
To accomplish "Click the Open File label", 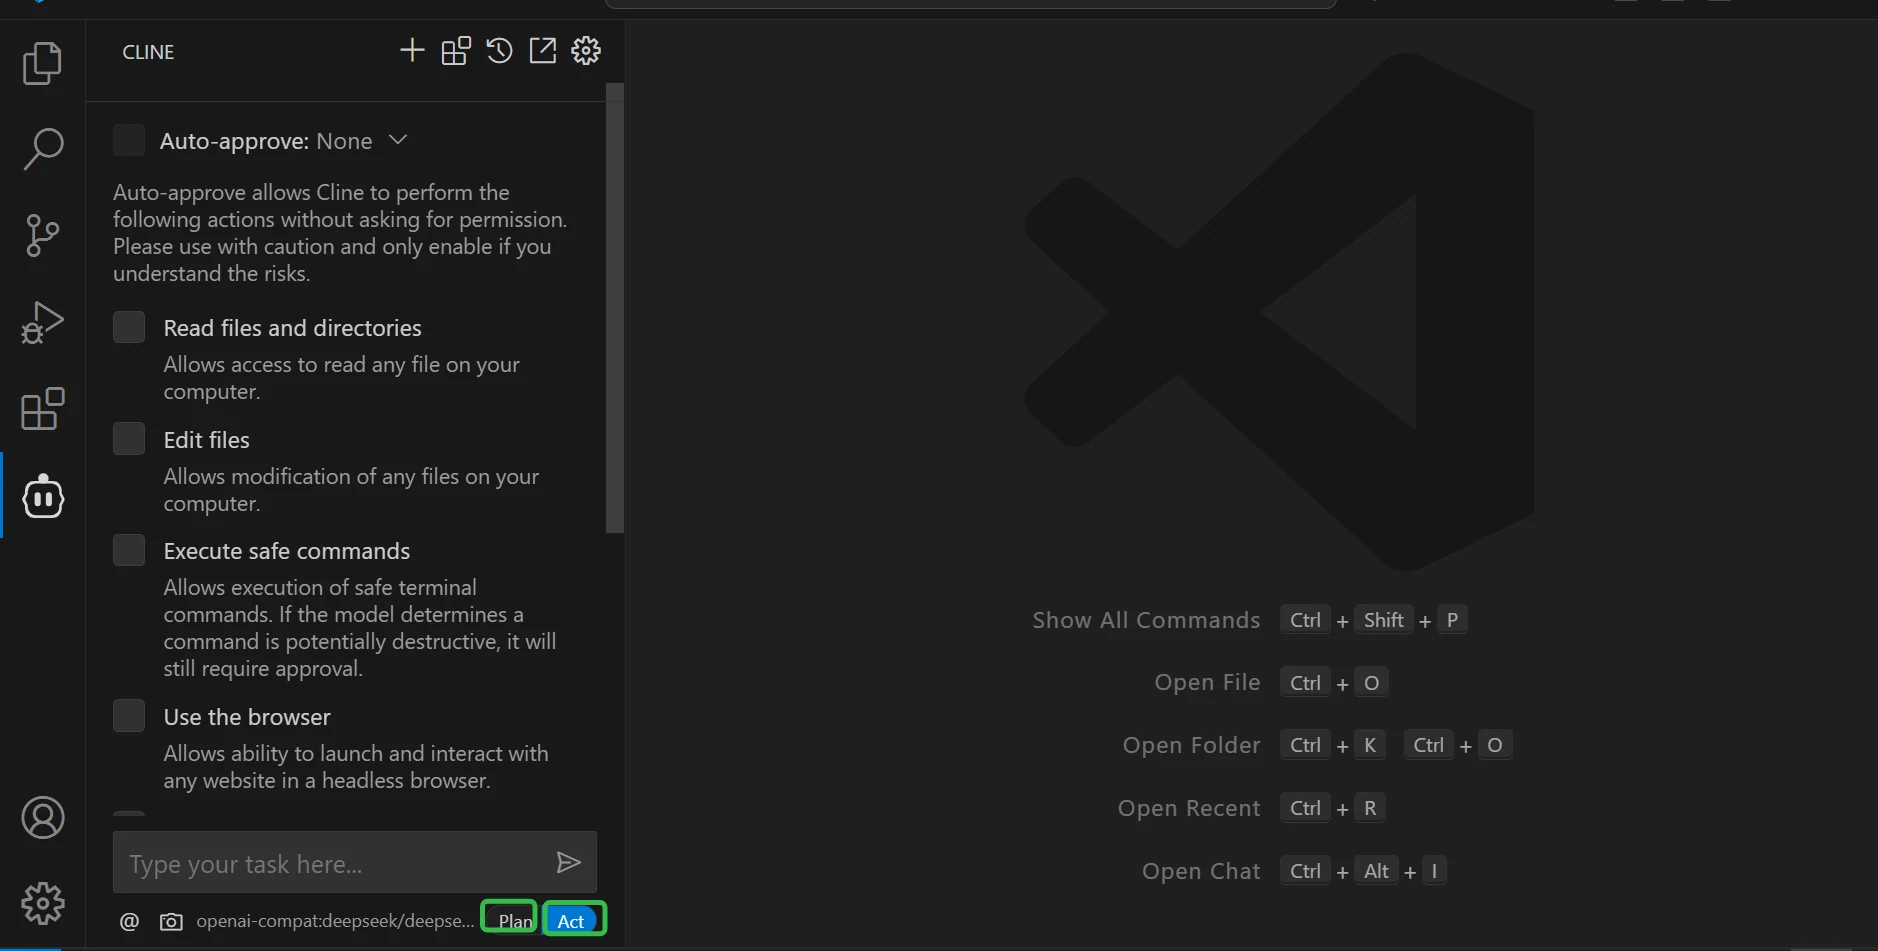I will pos(1207,683).
